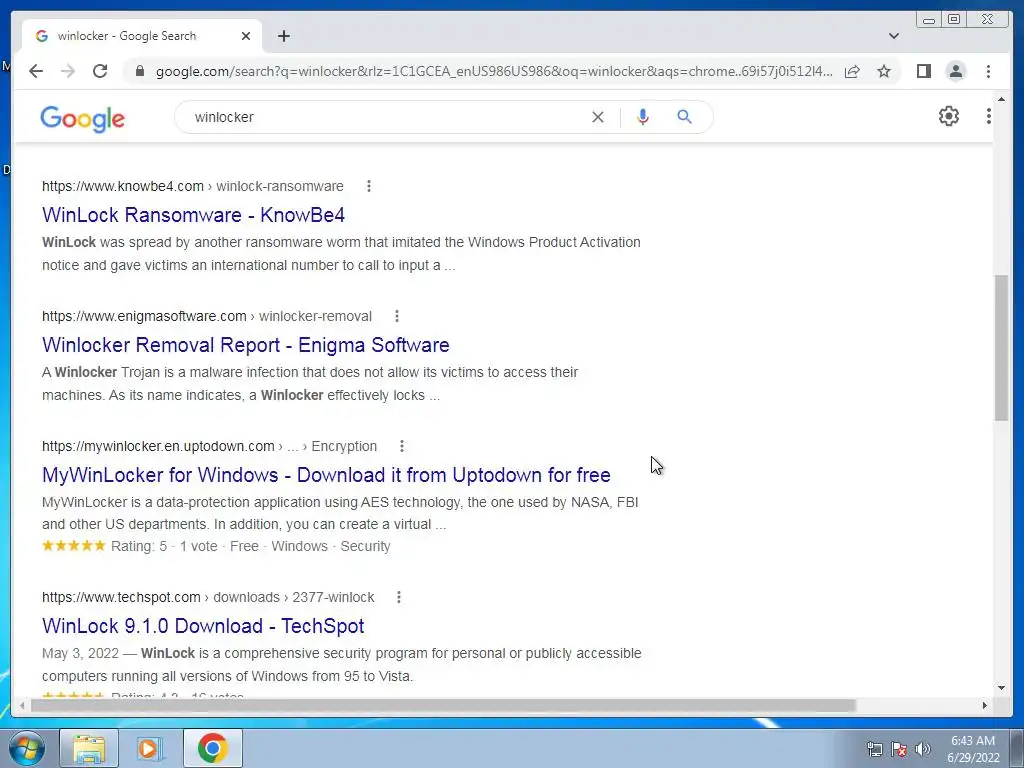The height and width of the screenshot is (768, 1024).
Task: Open Google apps menu dots
Action: pyautogui.click(x=989, y=116)
